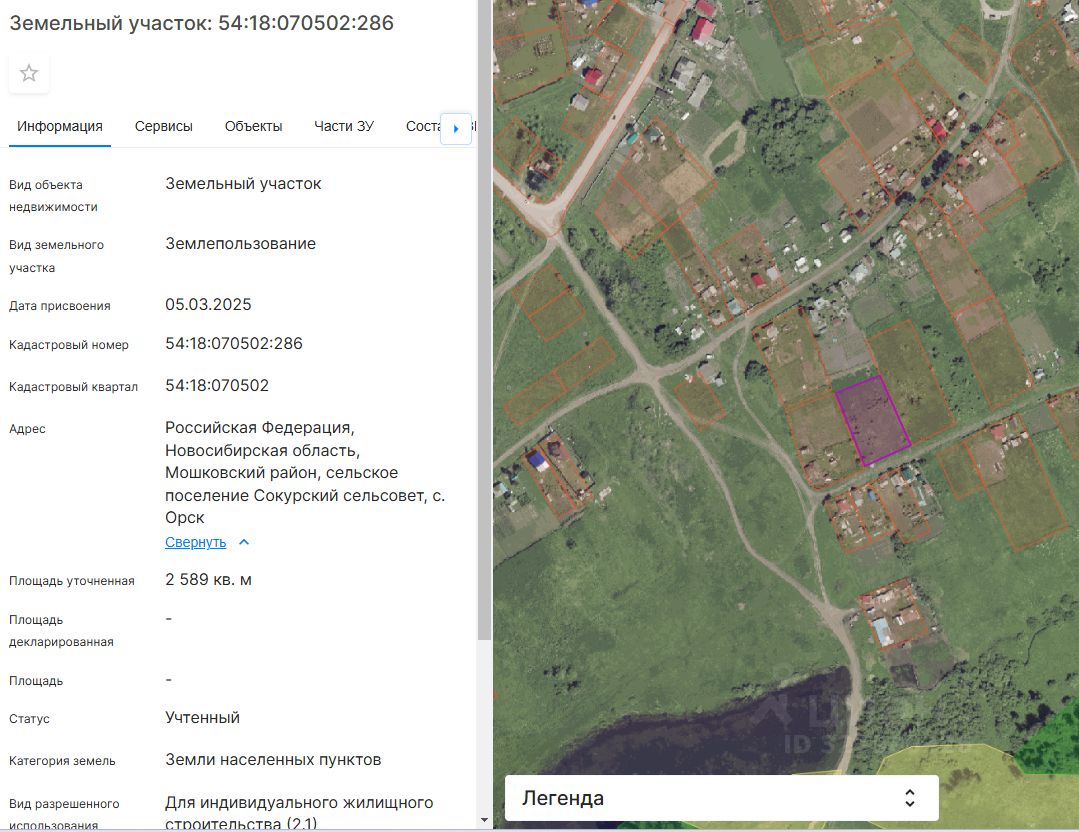Click the scrollbar down arrow

pos(484,820)
